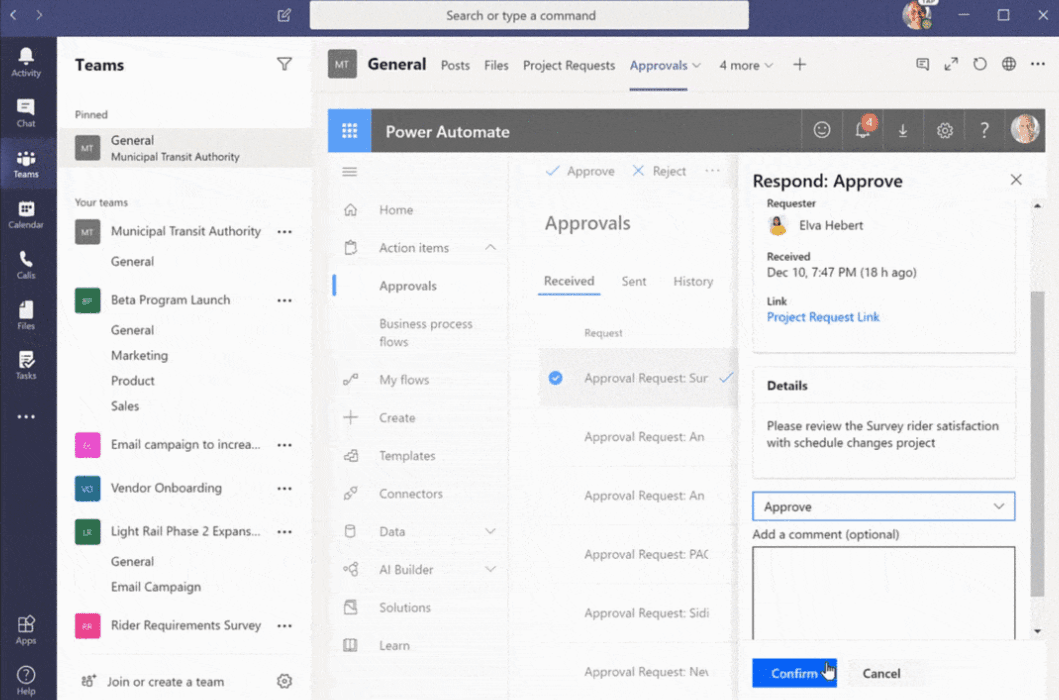Expand the AI Builder section

pos(490,569)
